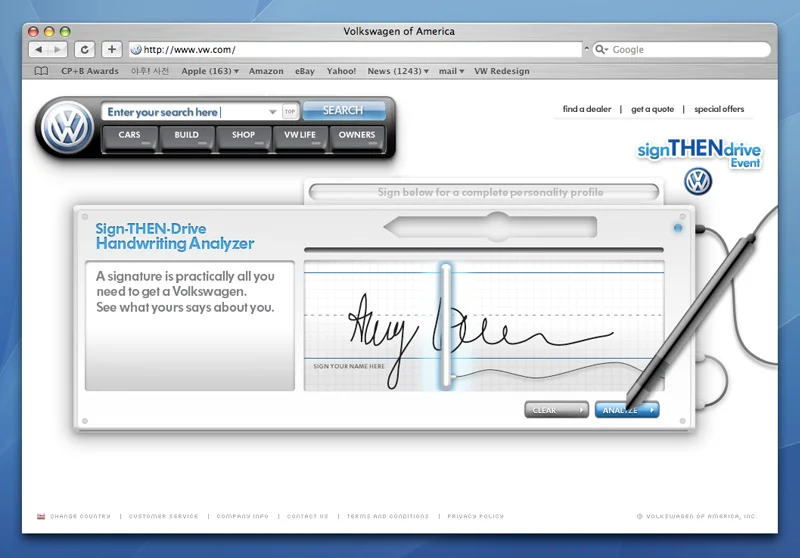Click the Safari forward arrow button
This screenshot has width=800, height=558.
coord(57,49)
